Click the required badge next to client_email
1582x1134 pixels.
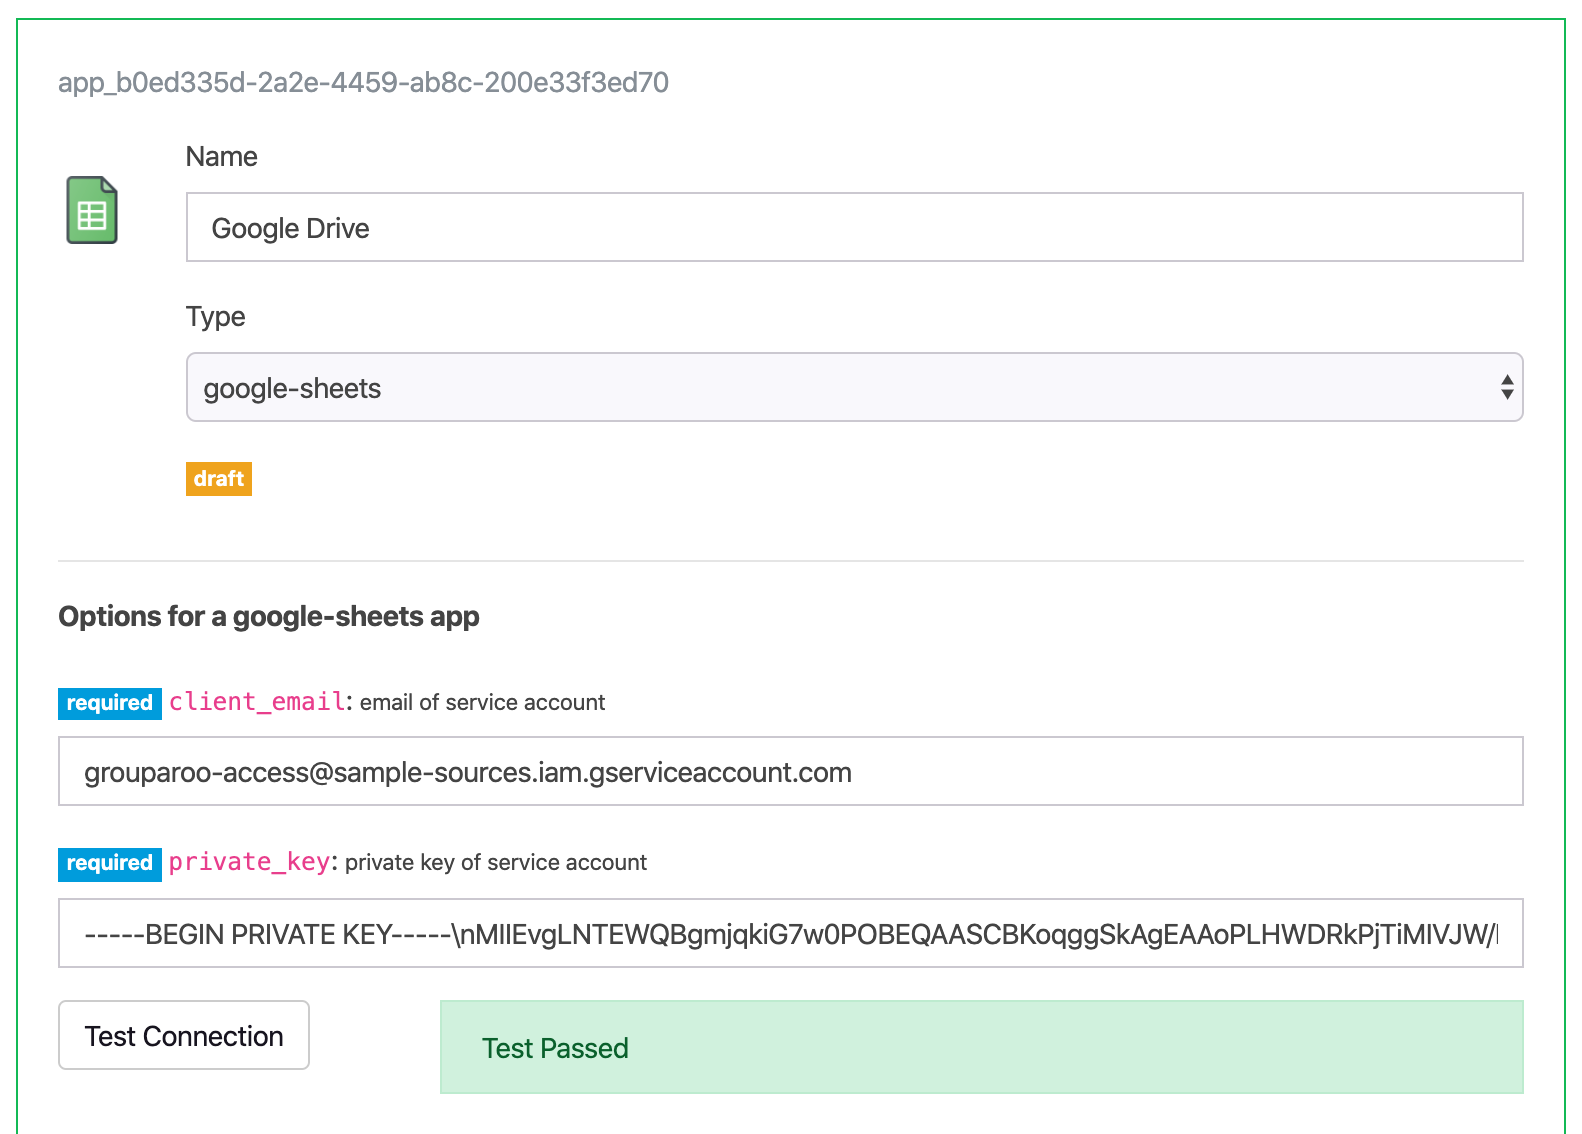pos(109,703)
